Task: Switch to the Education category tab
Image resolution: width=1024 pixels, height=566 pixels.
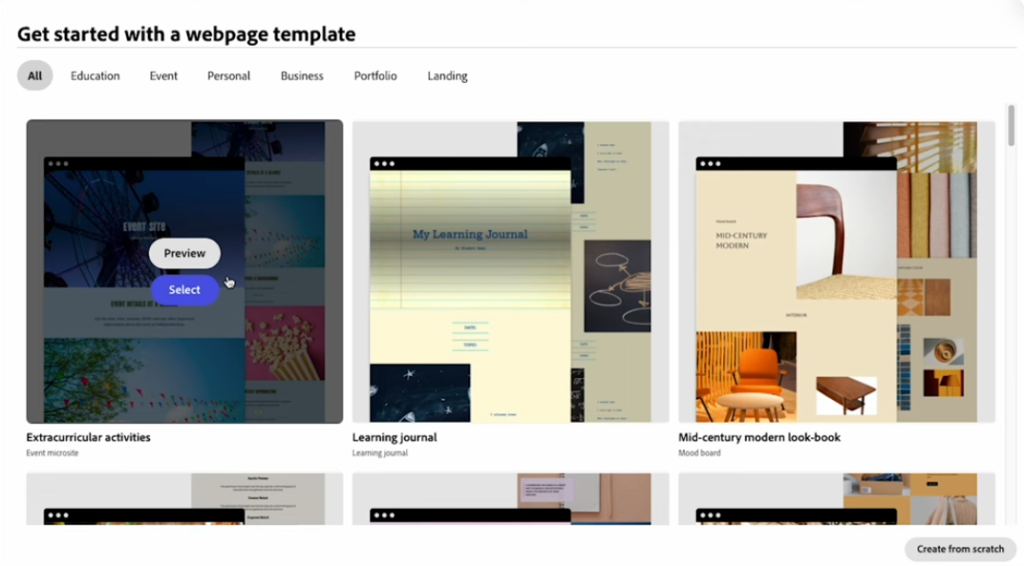Action: (95, 76)
